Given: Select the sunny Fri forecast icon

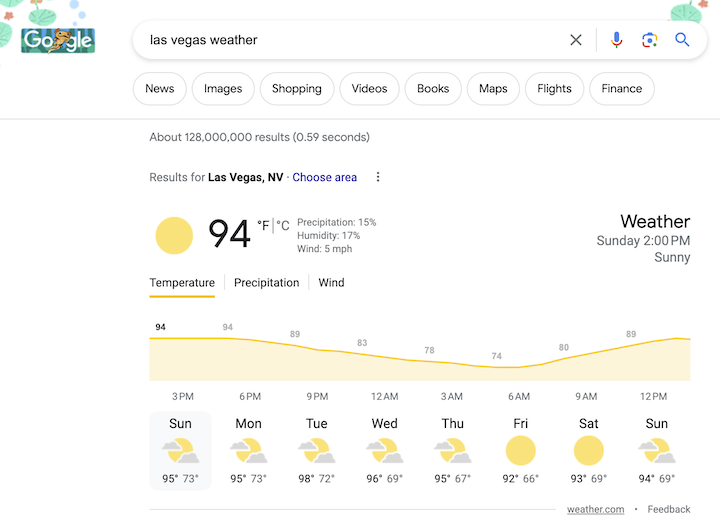Looking at the screenshot, I should click(x=520, y=451).
